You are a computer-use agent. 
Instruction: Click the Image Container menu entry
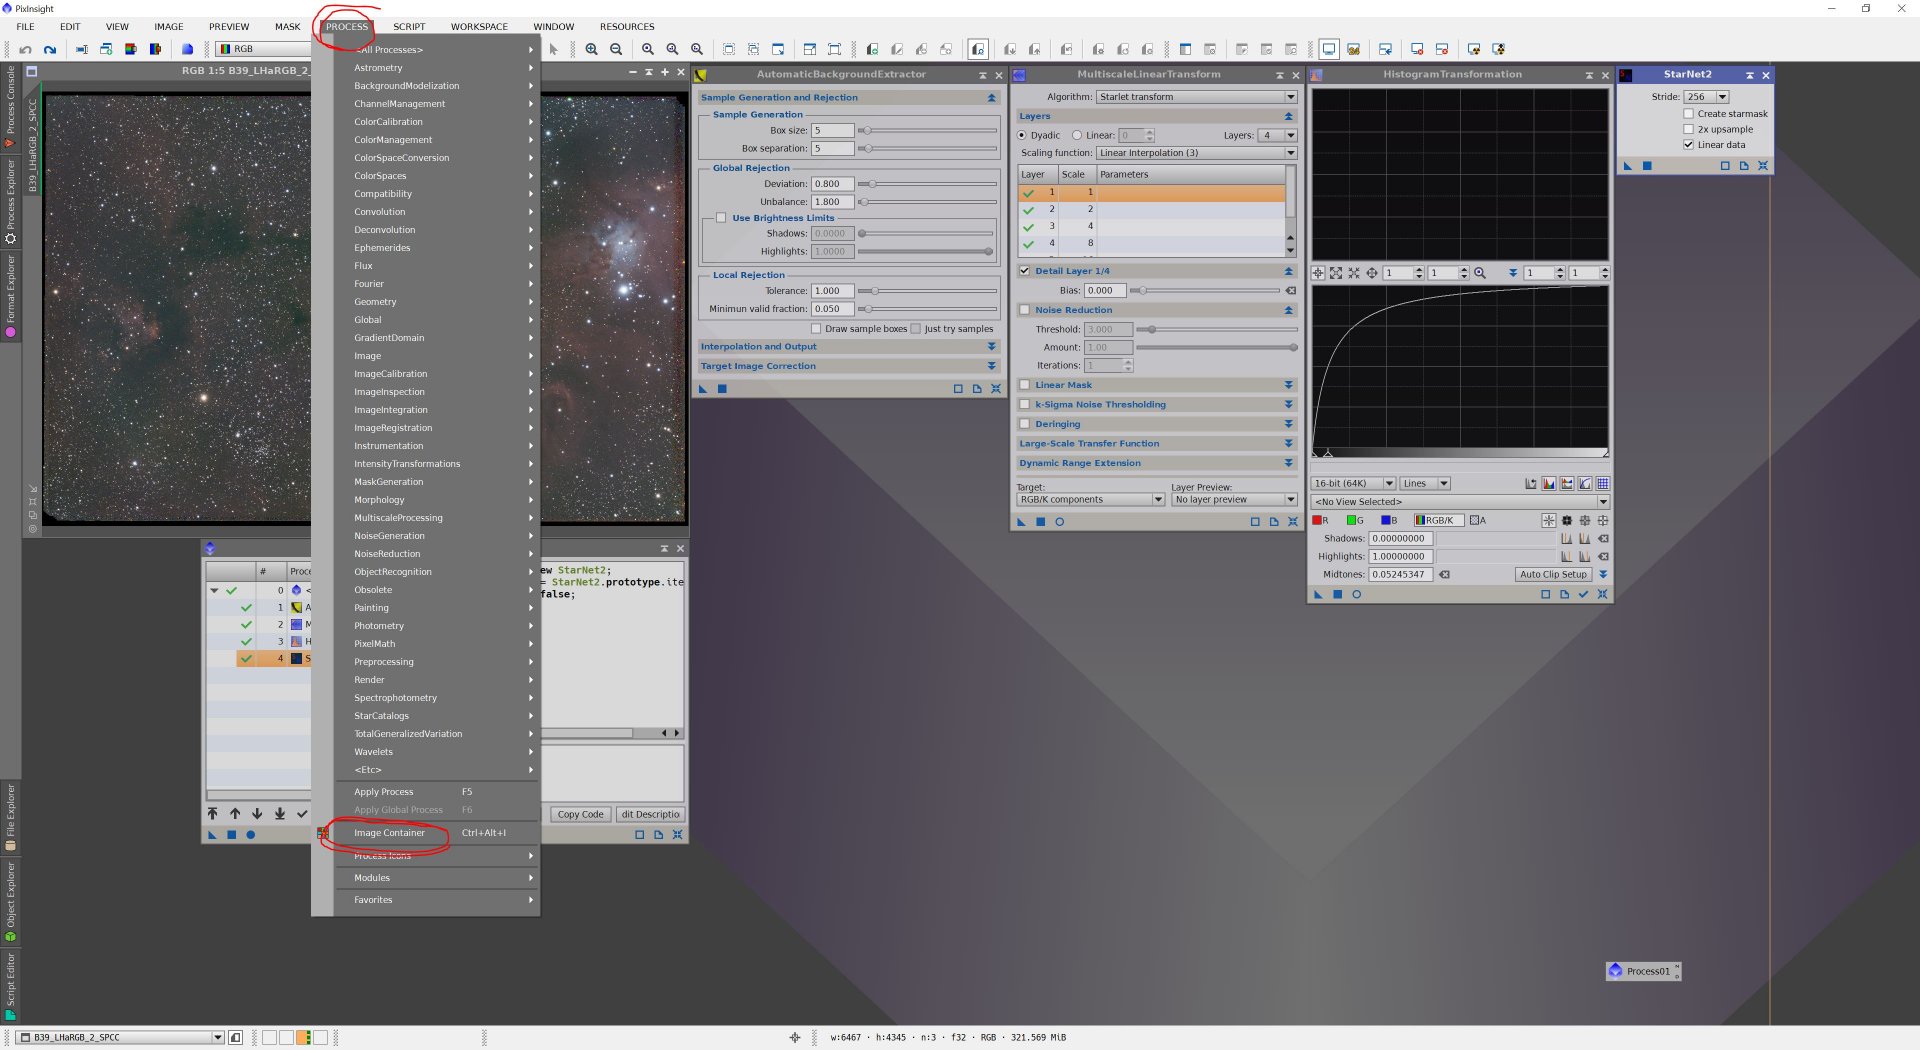(x=437, y=833)
